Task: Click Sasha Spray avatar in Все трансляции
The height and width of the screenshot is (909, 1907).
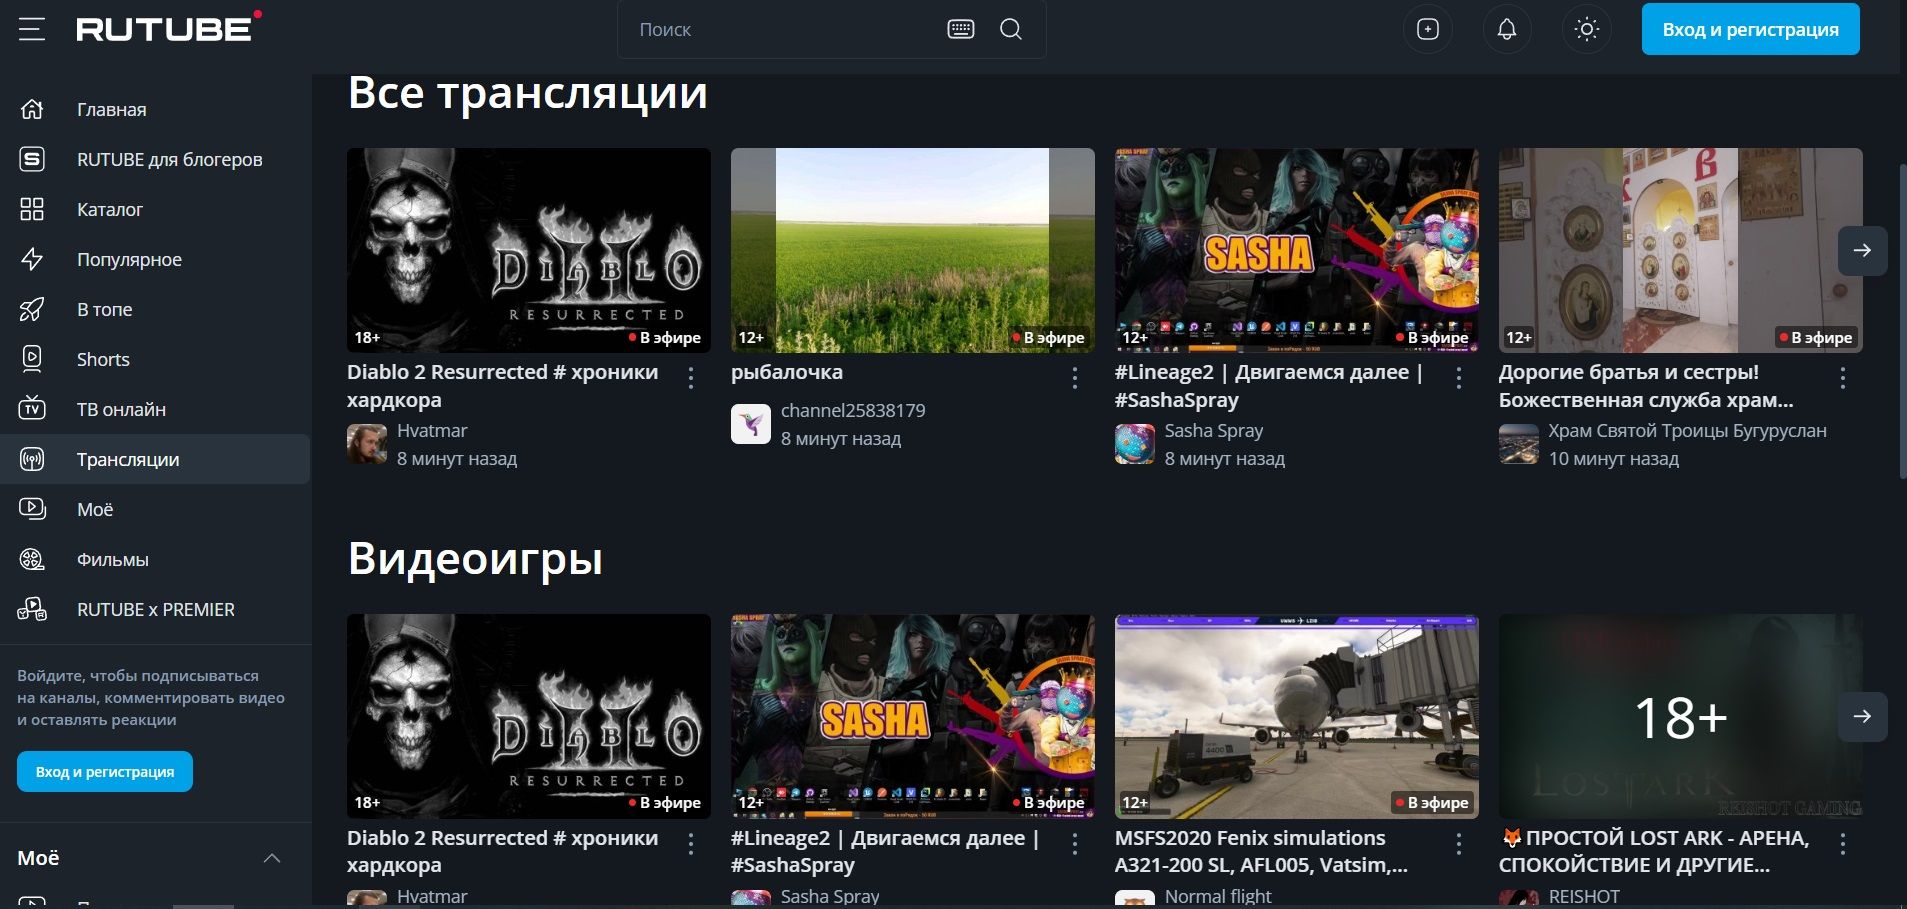Action: [x=1135, y=443]
